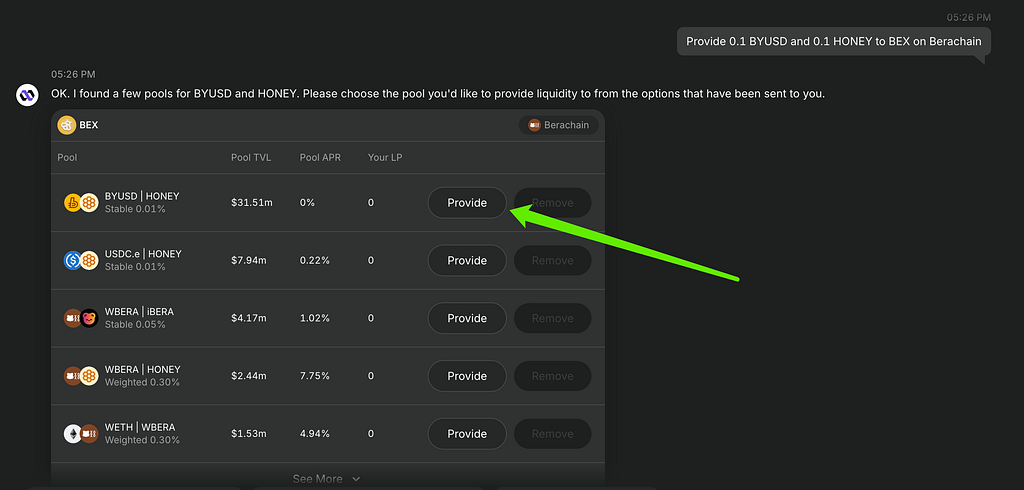Click the BYUSD | HONEY token pair icons

click(81, 203)
